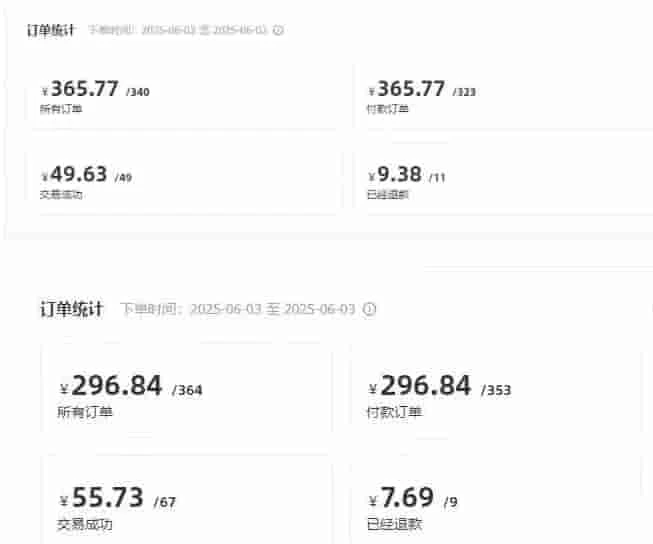The width and height of the screenshot is (653, 544).
Task: Click the lower 订单统计 heading
Action: [x=71, y=309]
